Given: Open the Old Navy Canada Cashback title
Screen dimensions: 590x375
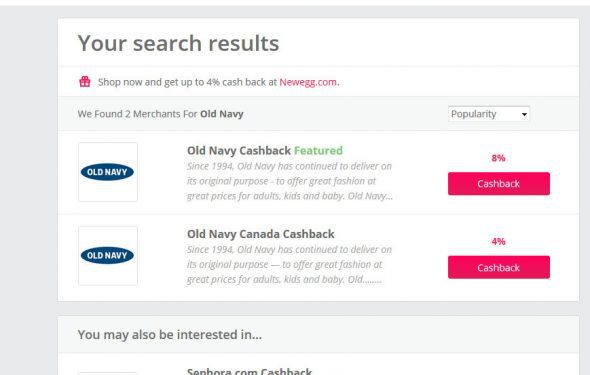Looking at the screenshot, I should pyautogui.click(x=261, y=234).
